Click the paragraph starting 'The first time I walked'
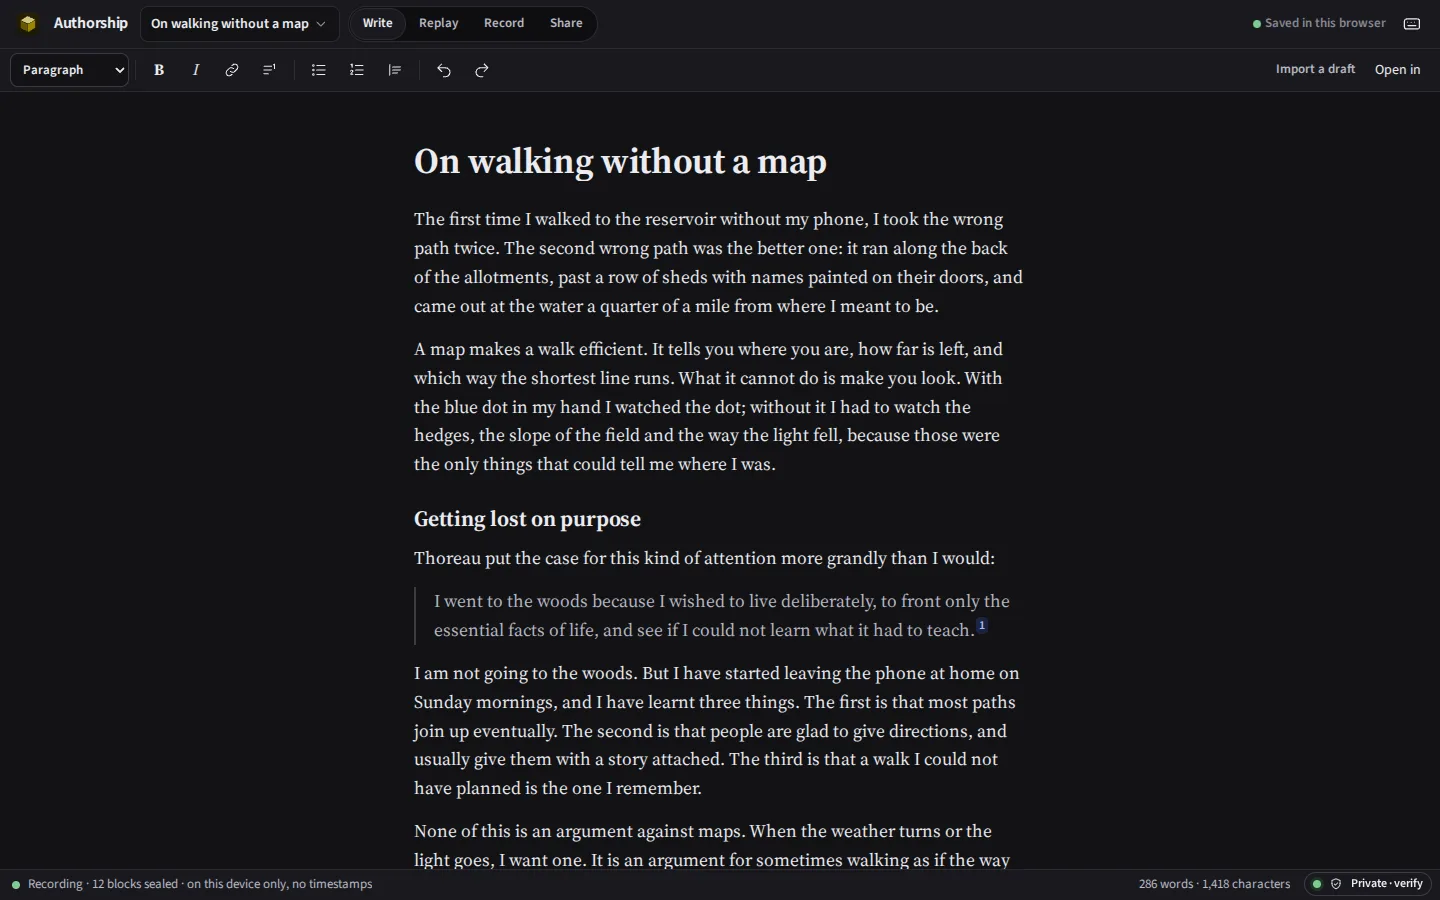This screenshot has width=1440, height=900. click(718, 263)
